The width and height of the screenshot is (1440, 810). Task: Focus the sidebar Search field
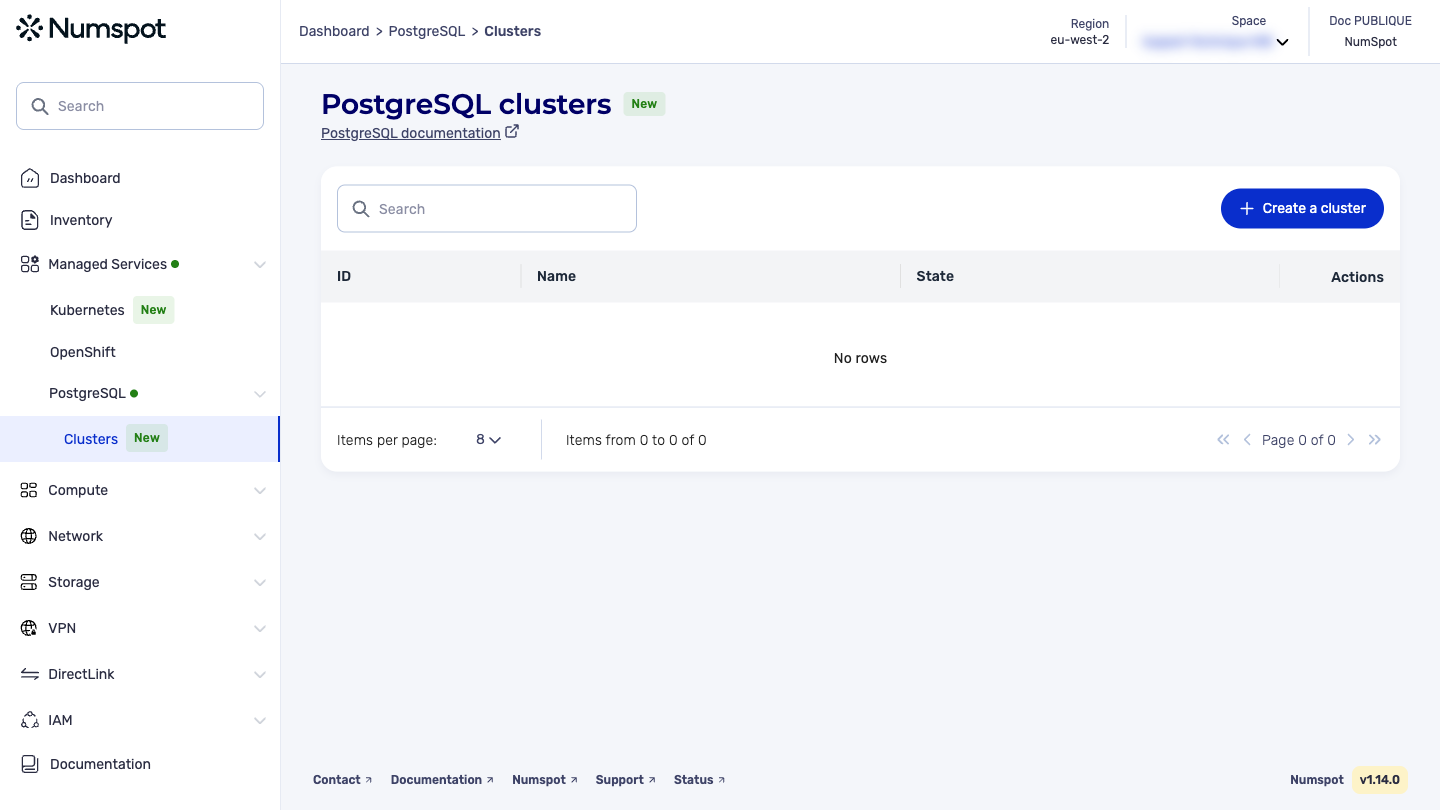tap(140, 106)
